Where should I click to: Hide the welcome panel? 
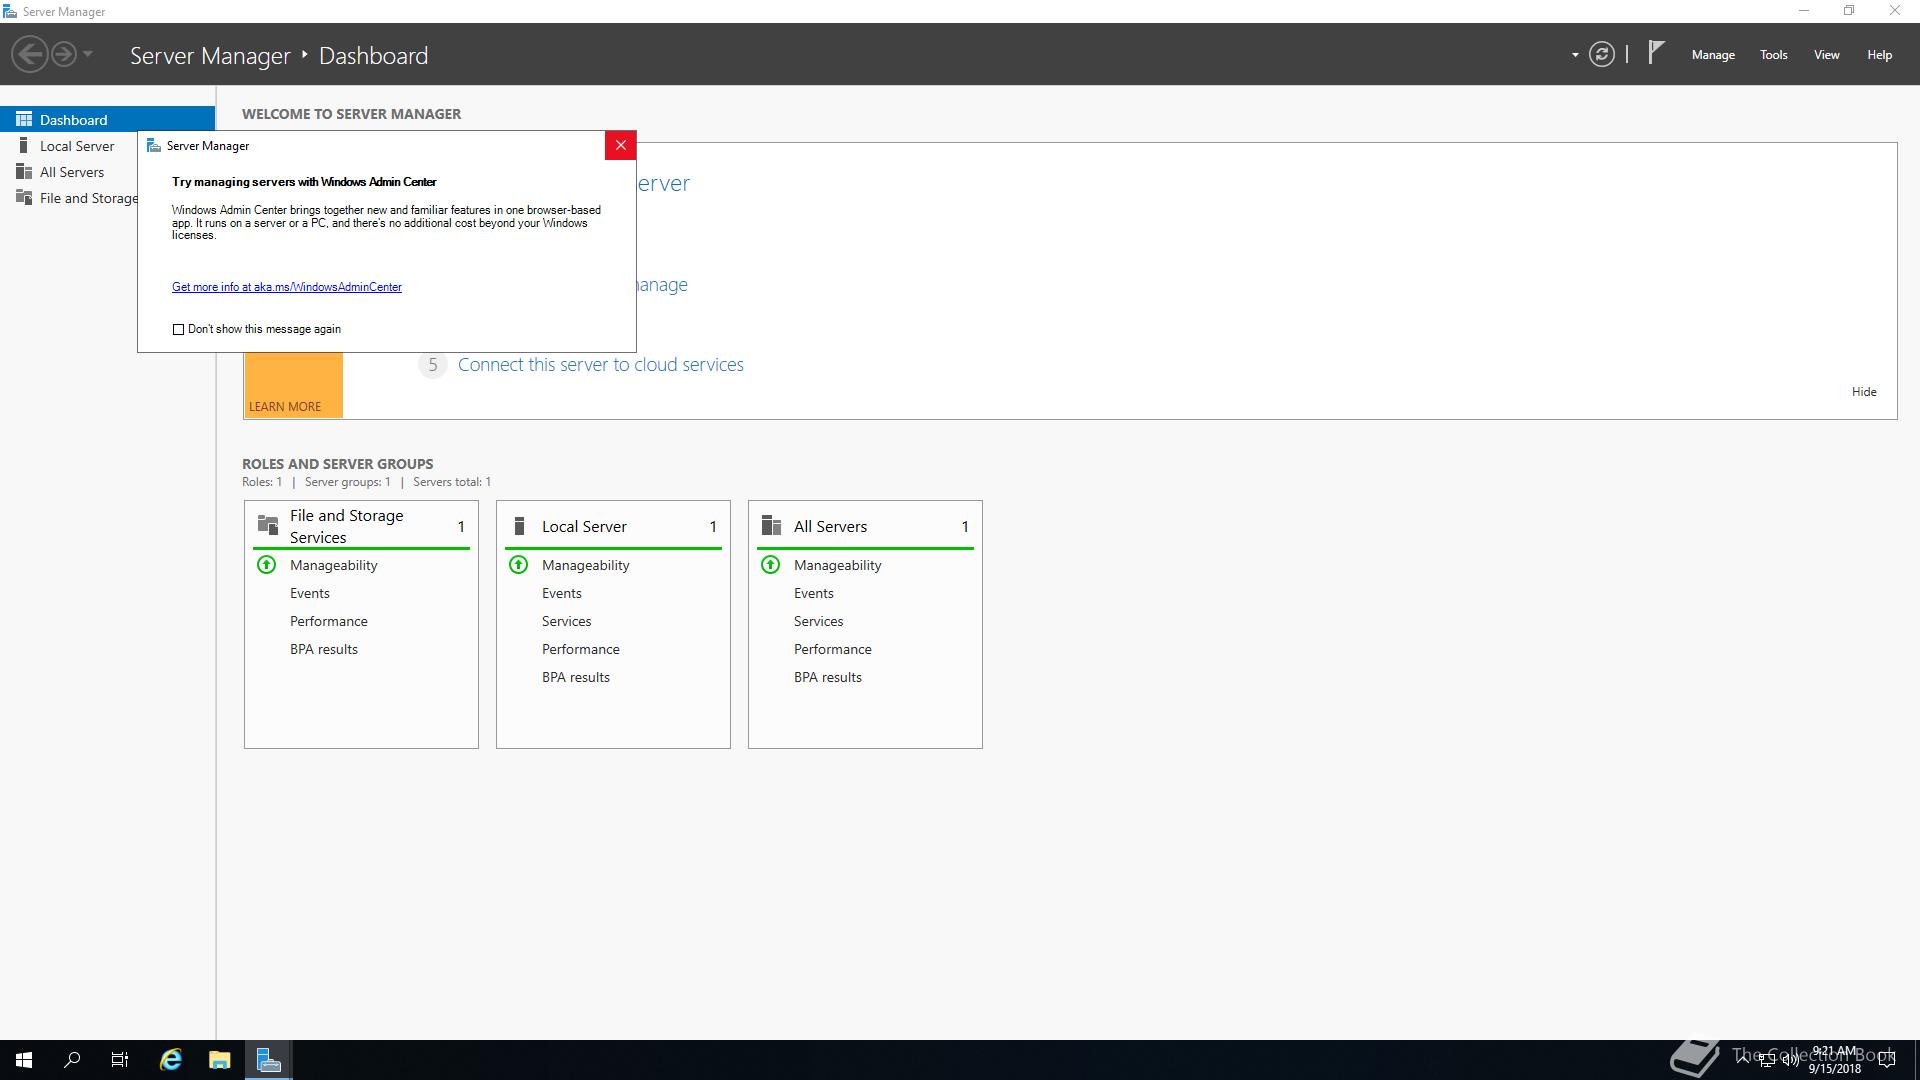click(x=1864, y=392)
